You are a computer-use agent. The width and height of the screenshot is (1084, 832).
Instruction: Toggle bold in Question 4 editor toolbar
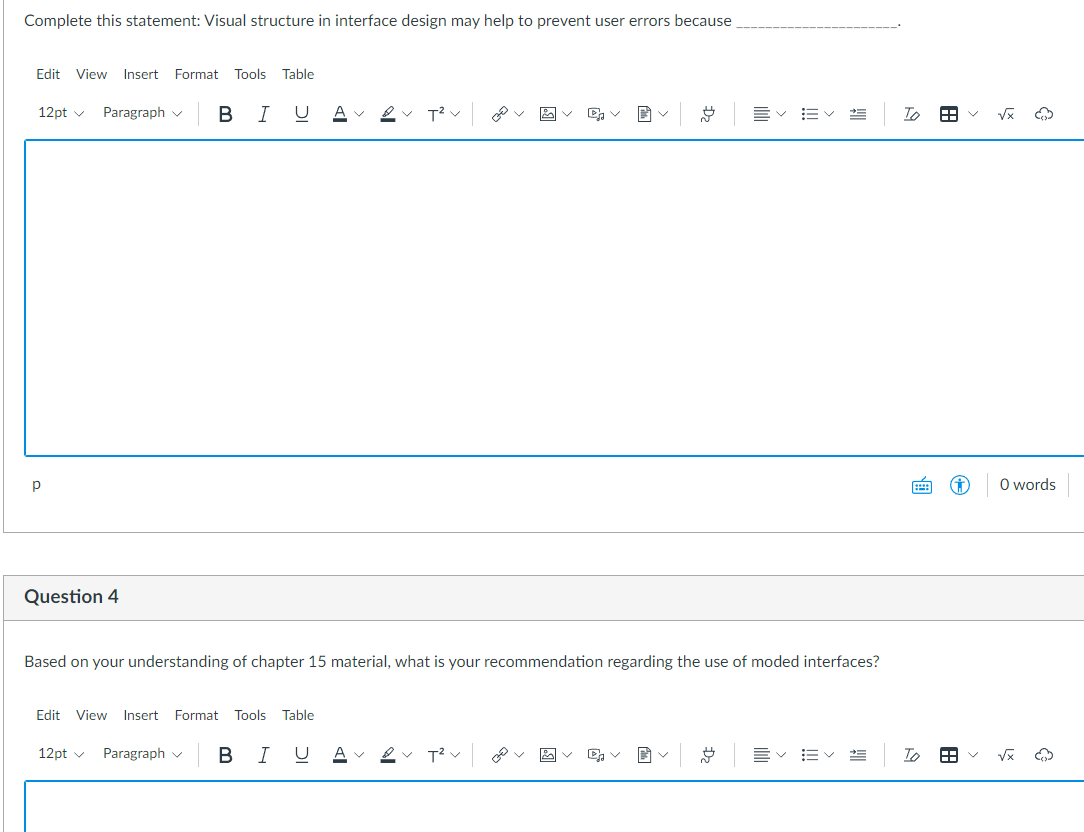click(225, 755)
